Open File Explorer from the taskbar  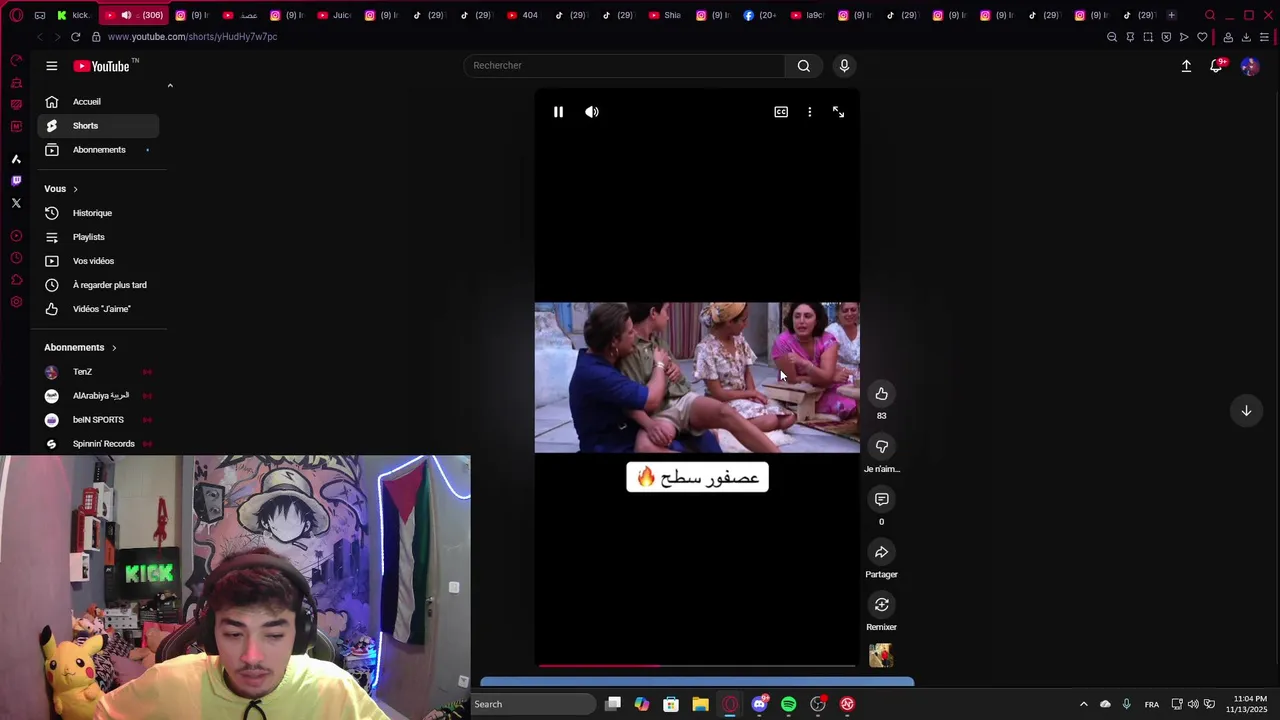coord(700,704)
